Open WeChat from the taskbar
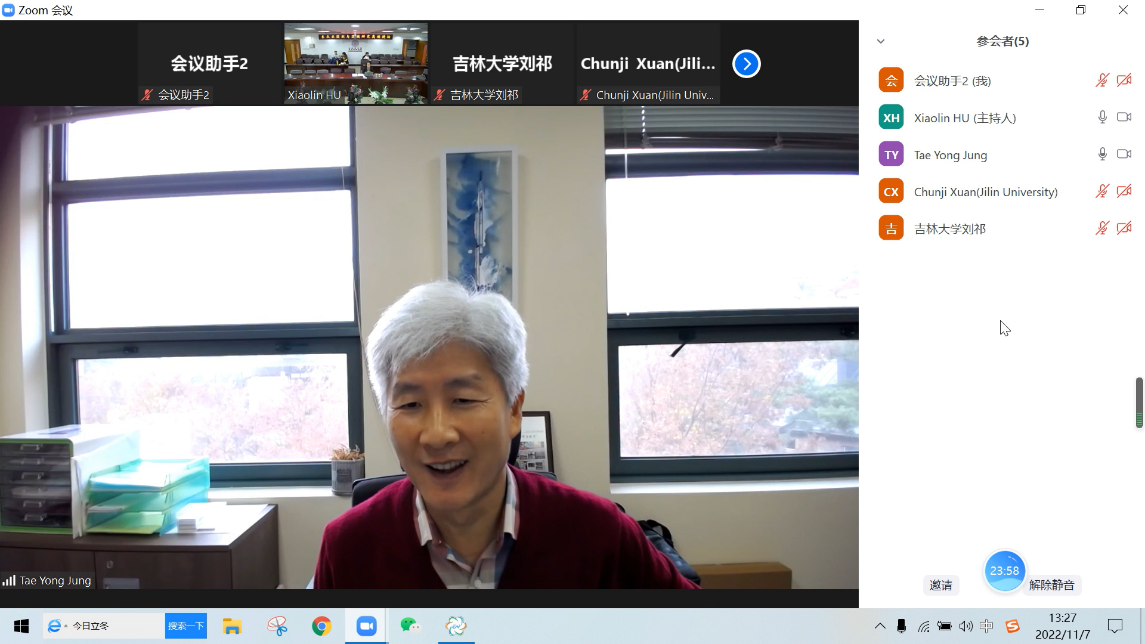1145x644 pixels. 410,626
